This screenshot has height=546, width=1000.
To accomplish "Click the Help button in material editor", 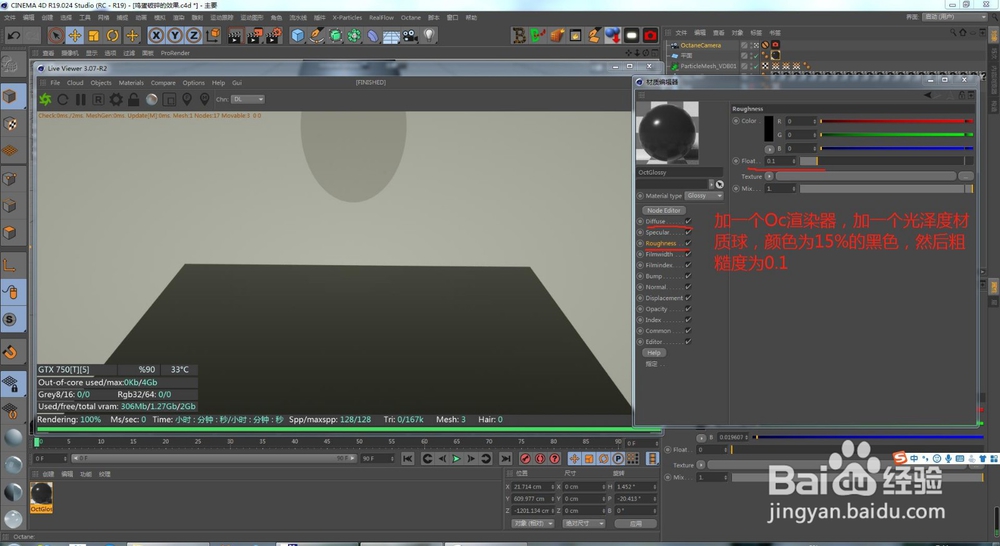I will coord(654,353).
